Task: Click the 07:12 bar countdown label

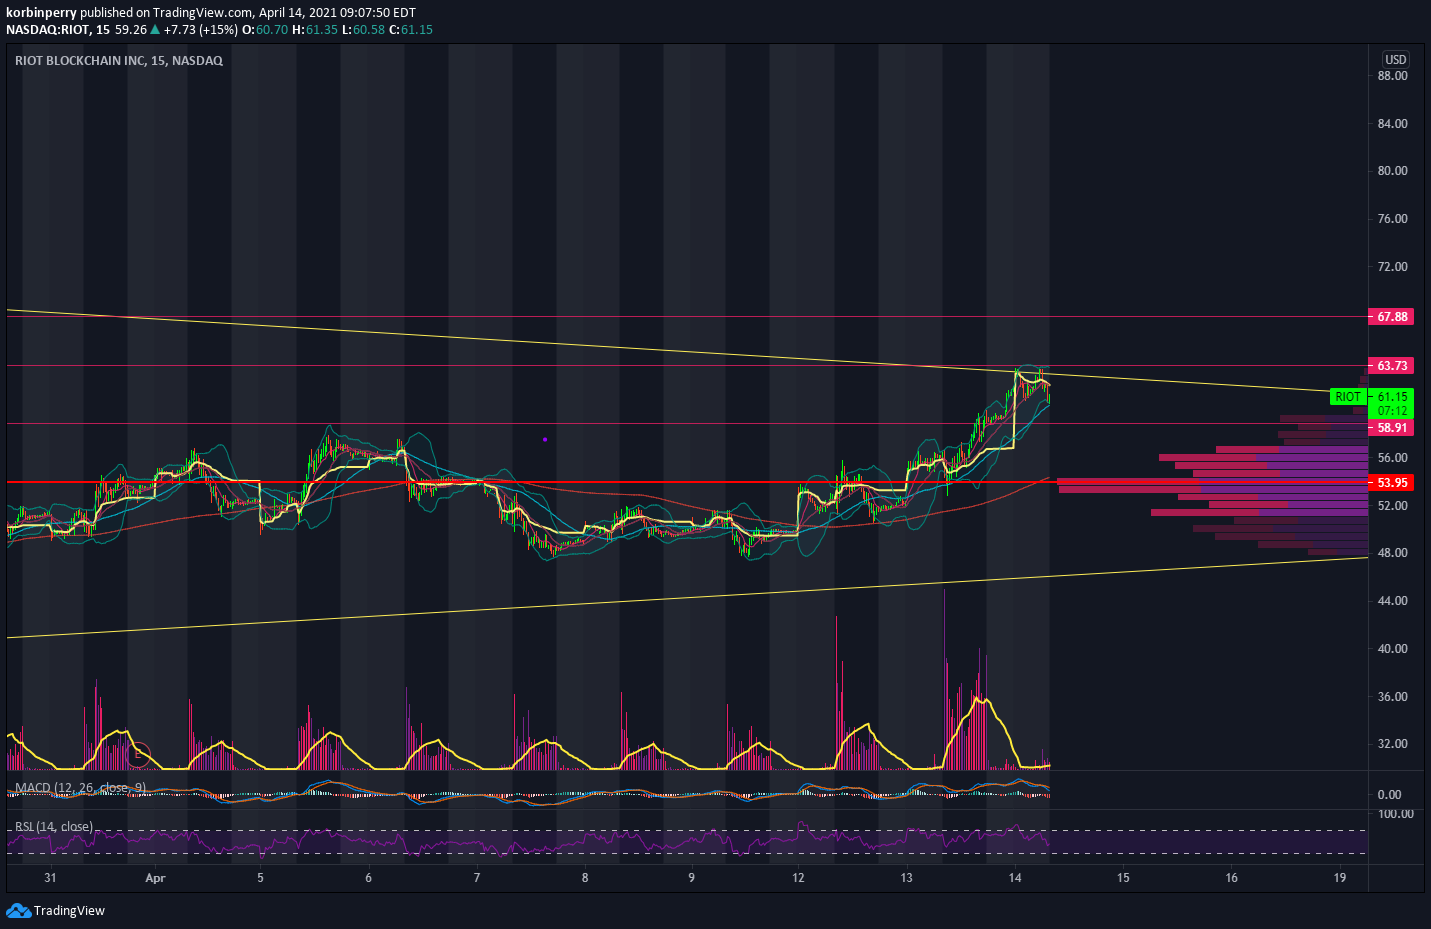Action: click(1392, 411)
